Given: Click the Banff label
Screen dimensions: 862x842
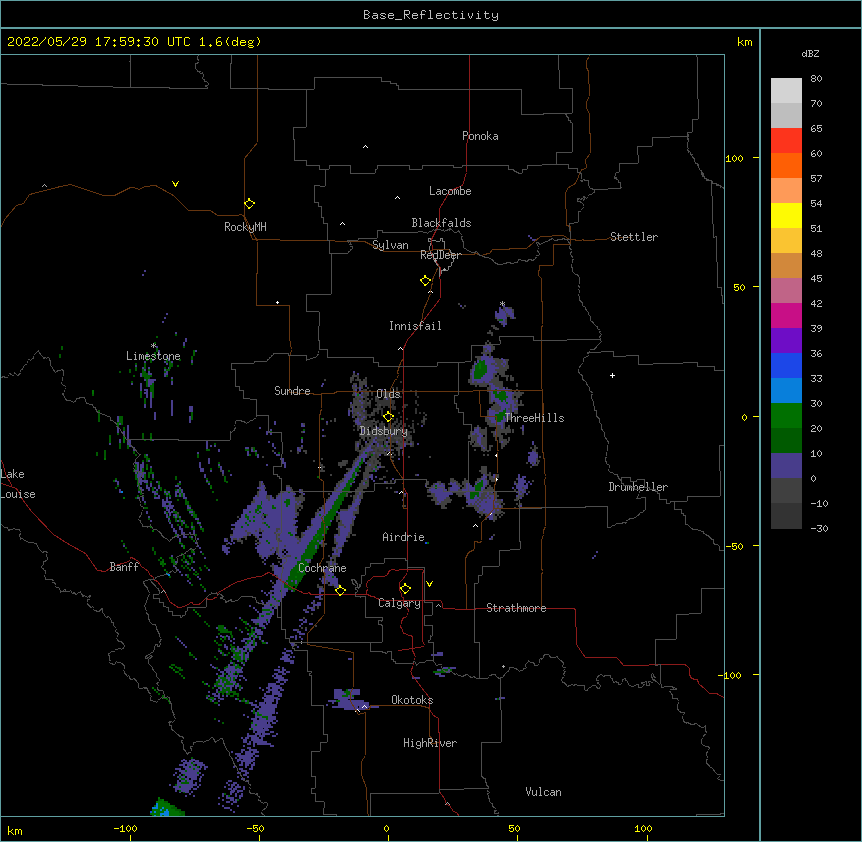Looking at the screenshot, I should [x=124, y=567].
